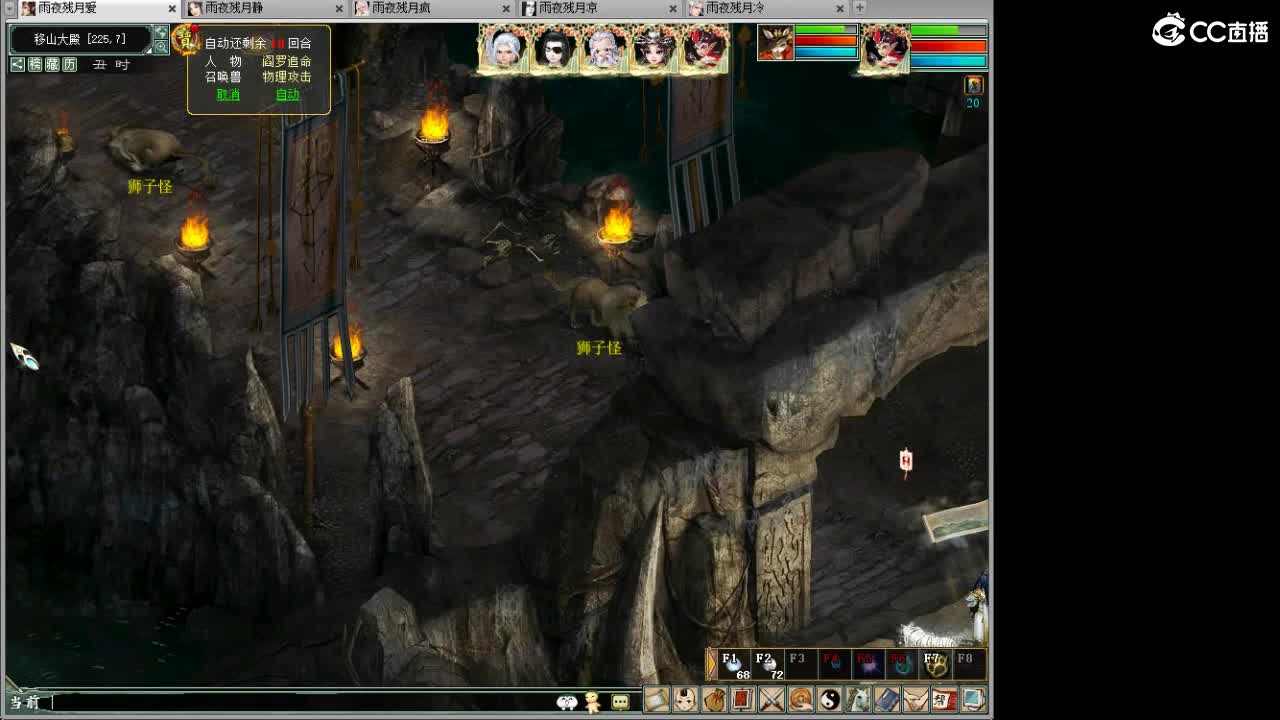Click the player's red mana bar
The width and height of the screenshot is (1280, 720).
pyautogui.click(x=948, y=46)
